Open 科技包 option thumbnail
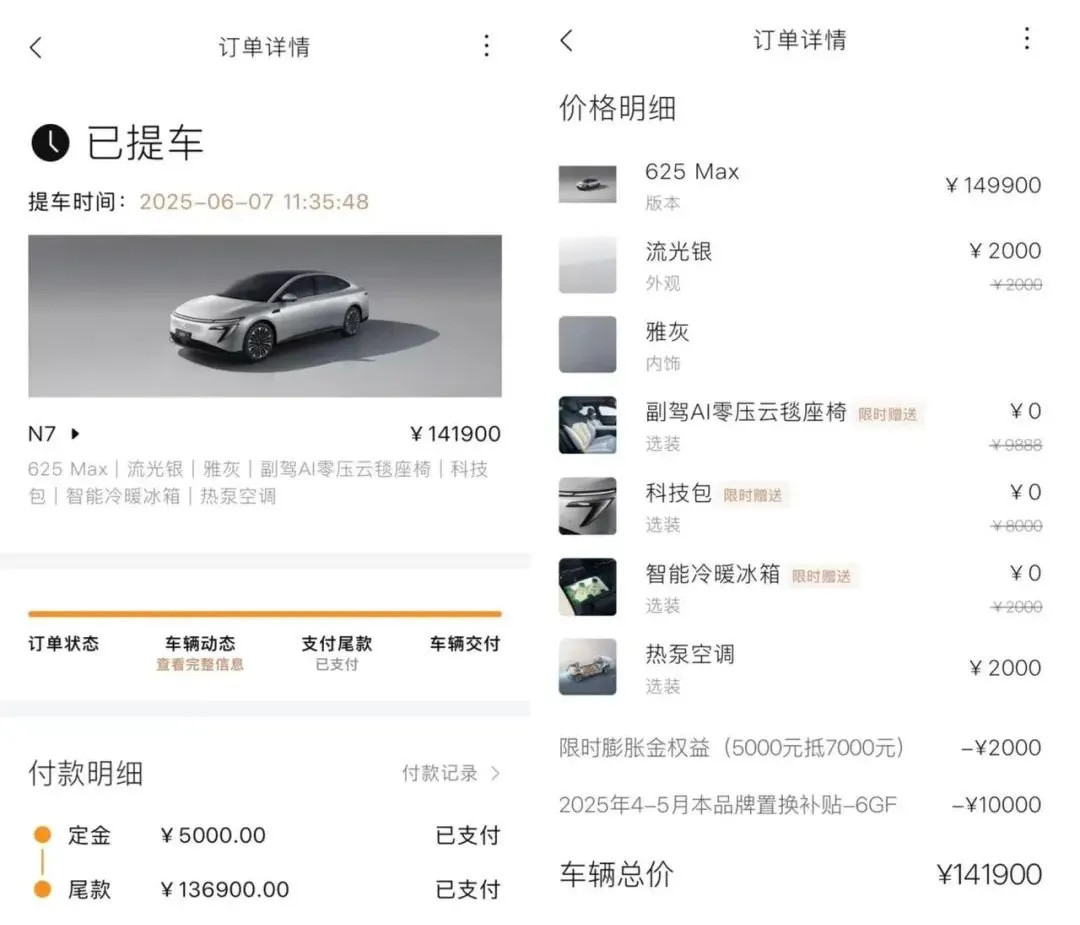Image resolution: width=1080 pixels, height=925 pixels. click(x=588, y=506)
